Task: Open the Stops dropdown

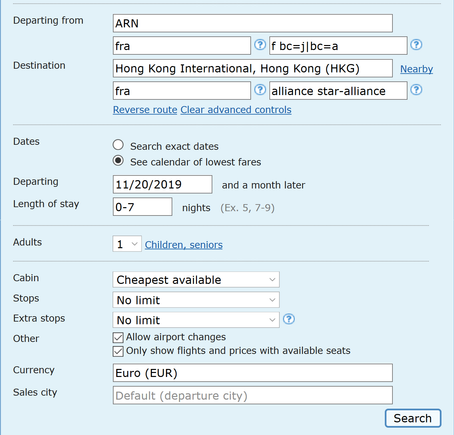Action: [x=196, y=300]
